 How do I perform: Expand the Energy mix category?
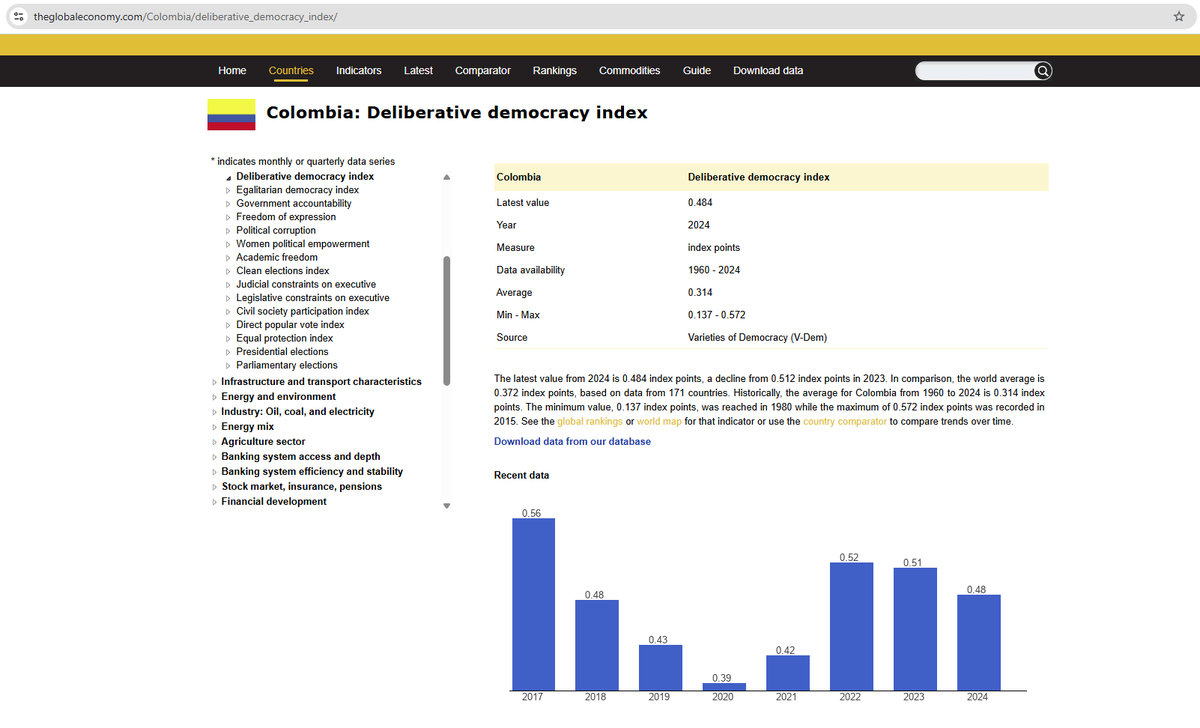[214, 427]
